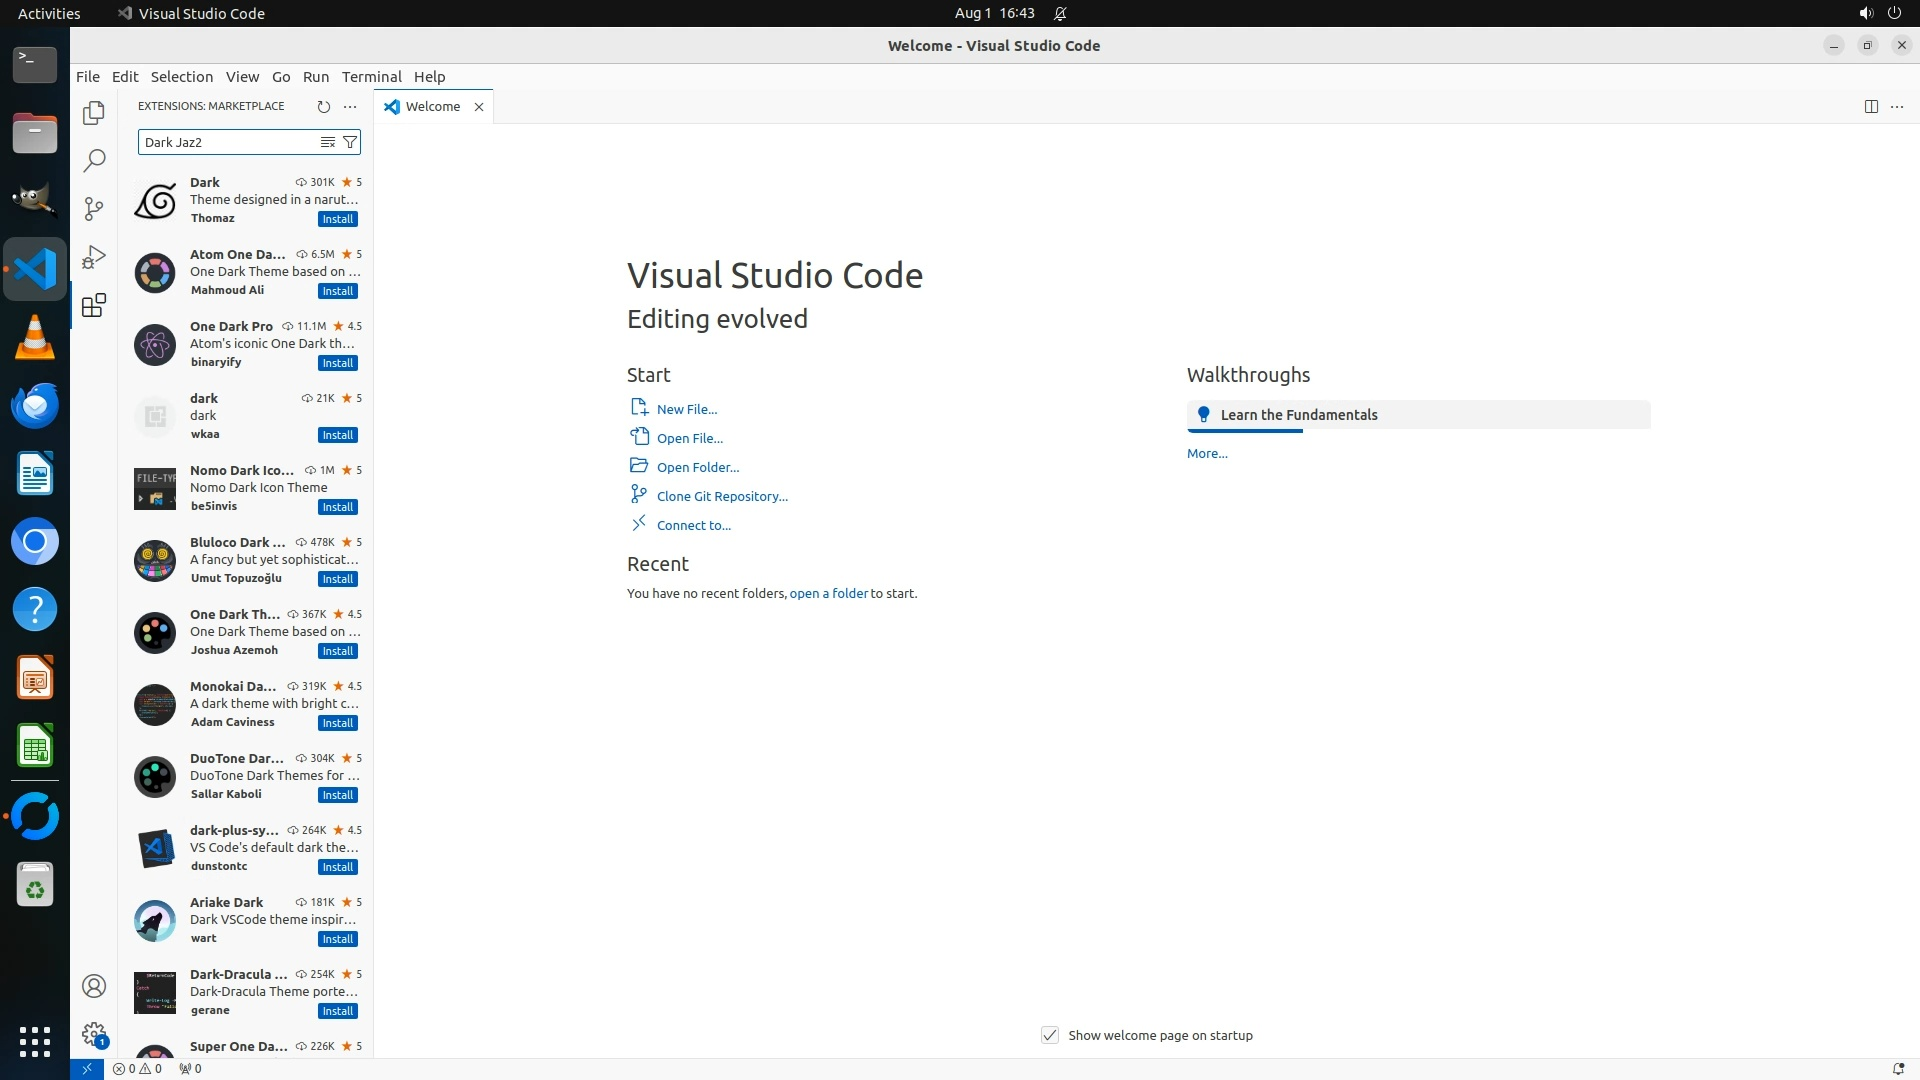Open the Explorer view icon

[93, 113]
